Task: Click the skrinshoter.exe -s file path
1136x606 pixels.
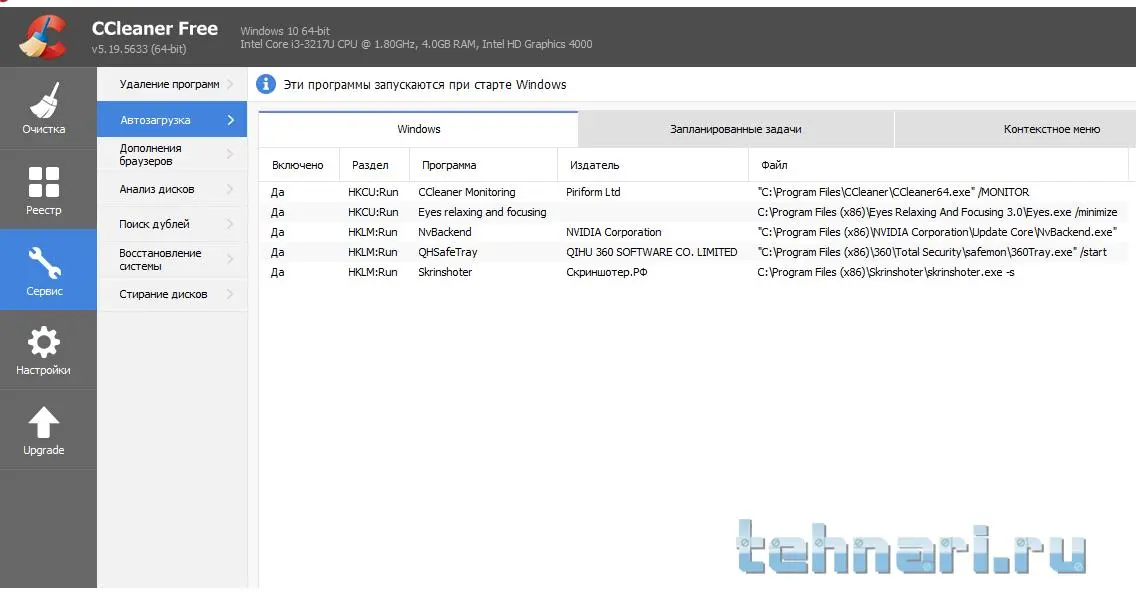Action: 885,273
